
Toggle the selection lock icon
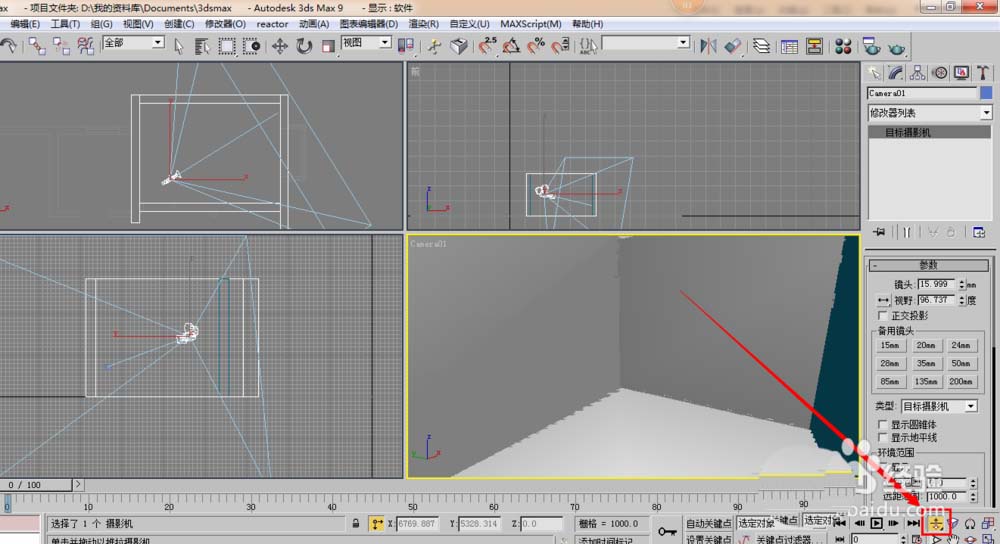[356, 523]
